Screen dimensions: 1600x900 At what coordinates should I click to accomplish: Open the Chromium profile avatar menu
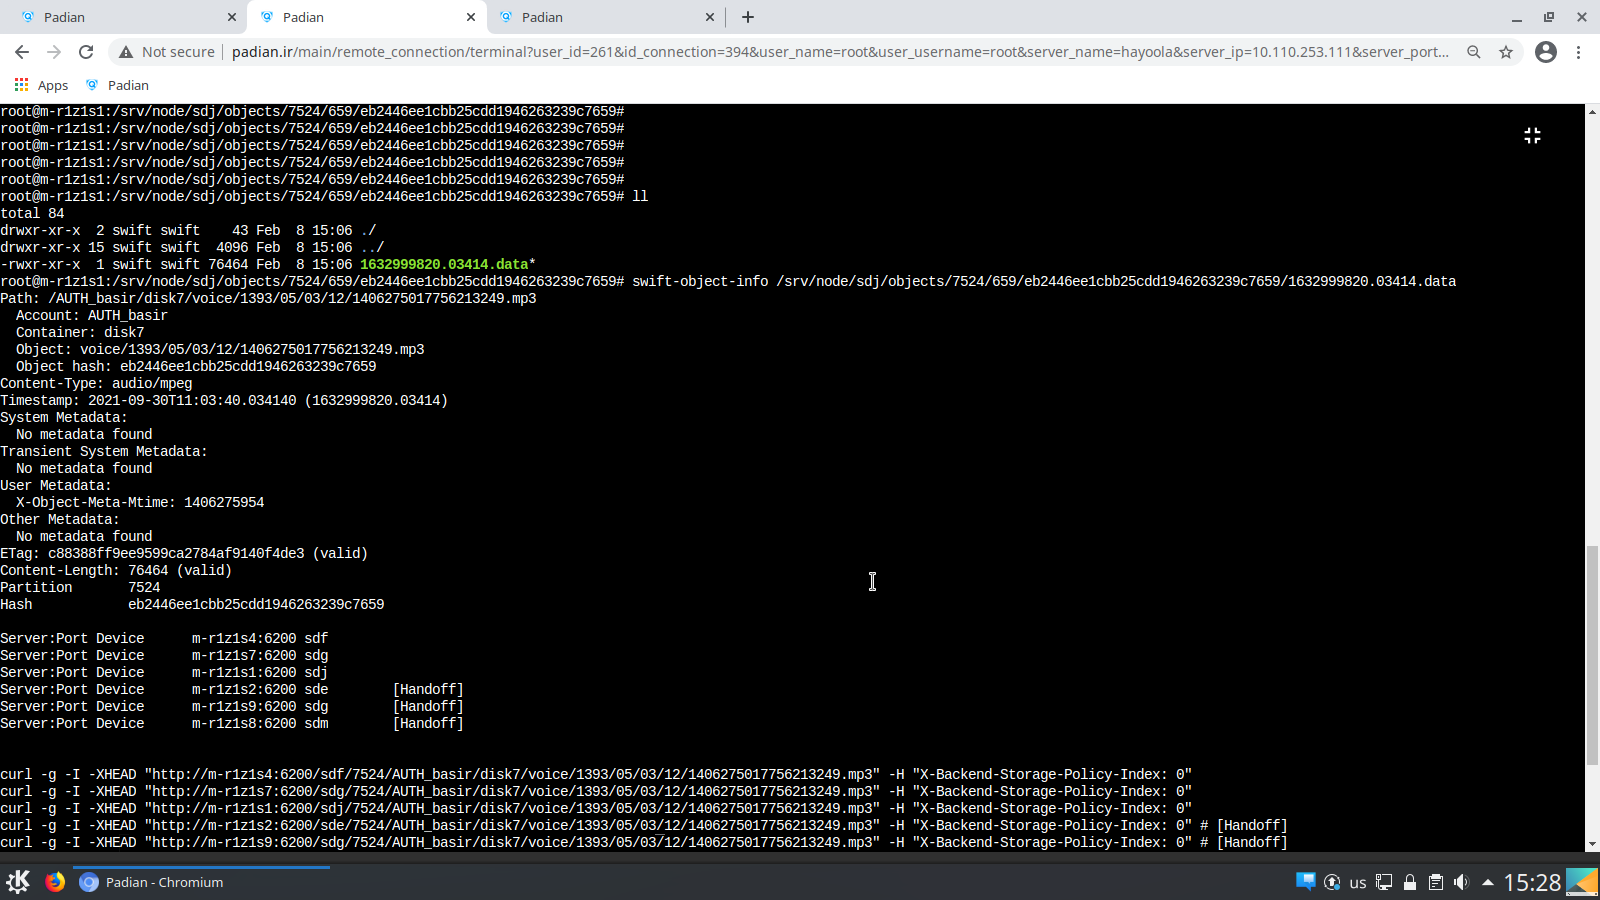point(1546,52)
